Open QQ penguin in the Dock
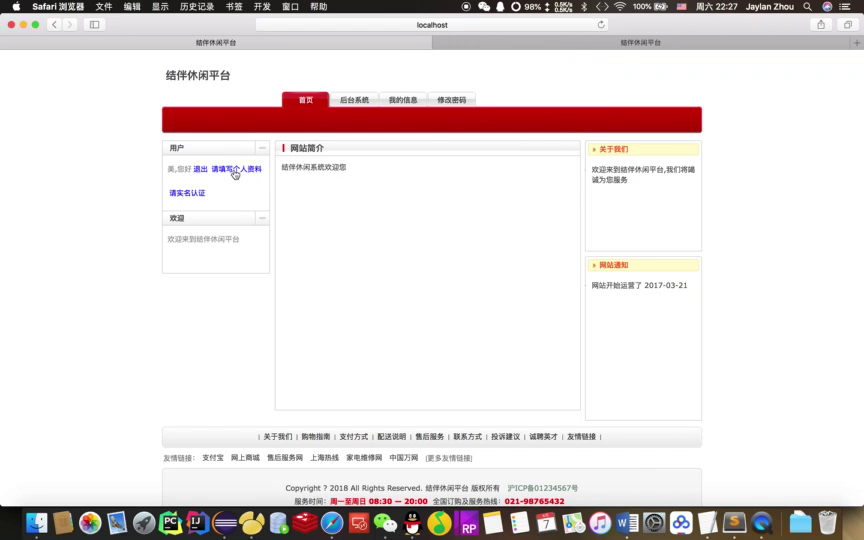 [x=412, y=523]
